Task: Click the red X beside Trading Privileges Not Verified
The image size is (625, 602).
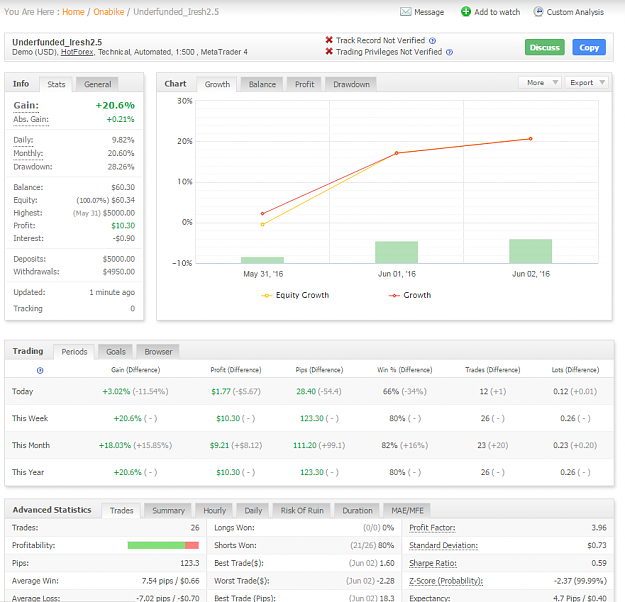Action: coord(329,51)
